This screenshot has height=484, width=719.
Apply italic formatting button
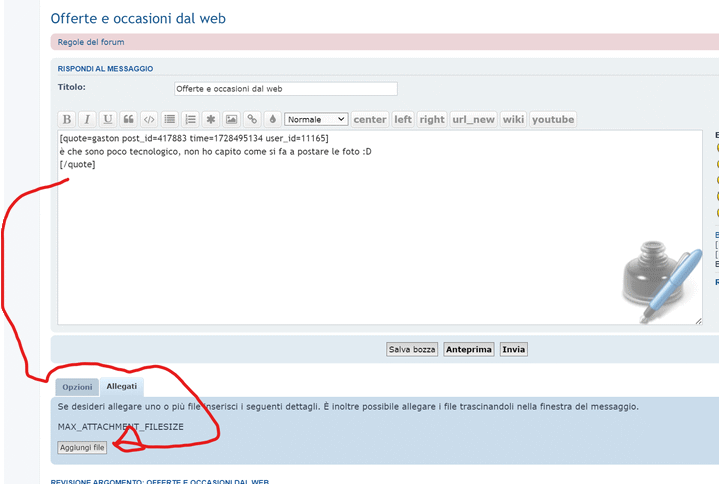(x=87, y=119)
